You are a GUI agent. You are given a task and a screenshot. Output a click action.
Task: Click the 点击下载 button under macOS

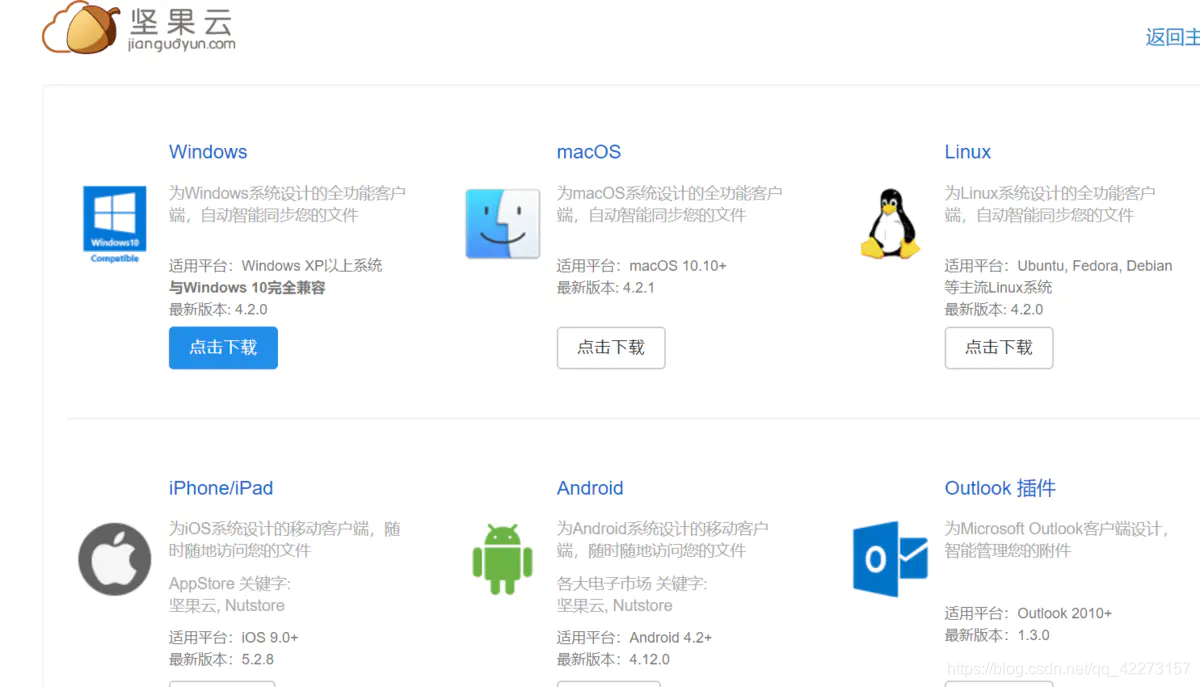pyautogui.click(x=611, y=347)
